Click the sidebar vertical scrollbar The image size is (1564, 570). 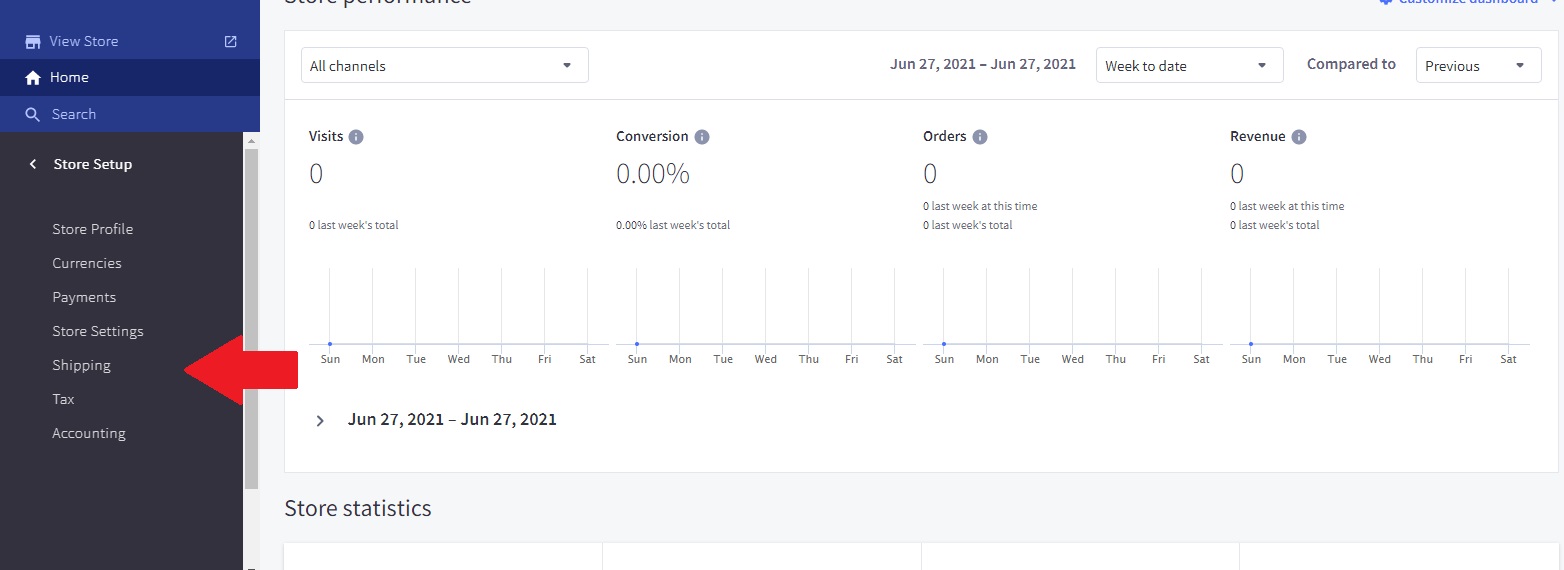pos(251,320)
